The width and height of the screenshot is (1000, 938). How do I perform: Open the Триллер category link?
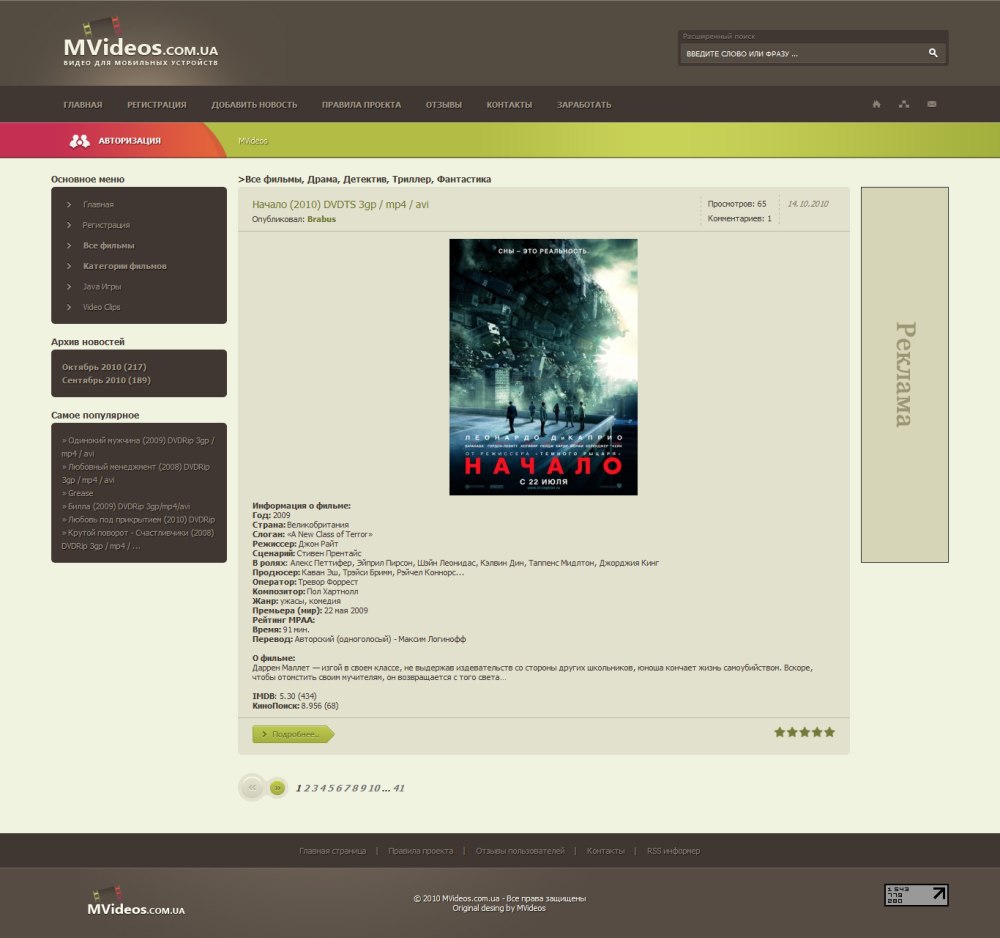(x=411, y=179)
